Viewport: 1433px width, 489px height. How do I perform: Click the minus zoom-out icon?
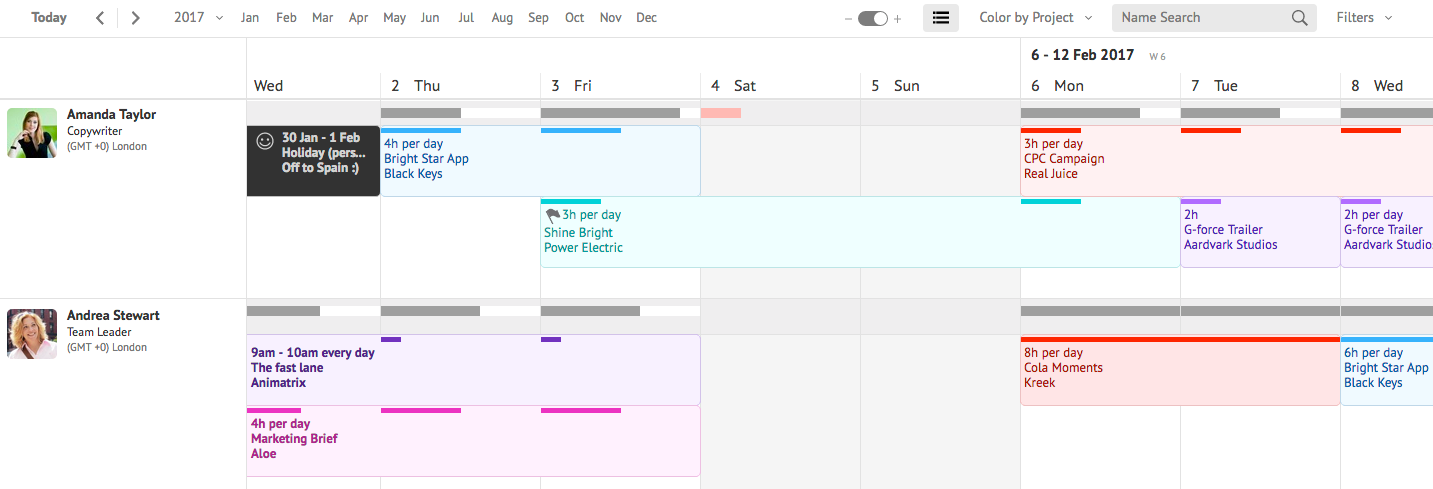(848, 19)
